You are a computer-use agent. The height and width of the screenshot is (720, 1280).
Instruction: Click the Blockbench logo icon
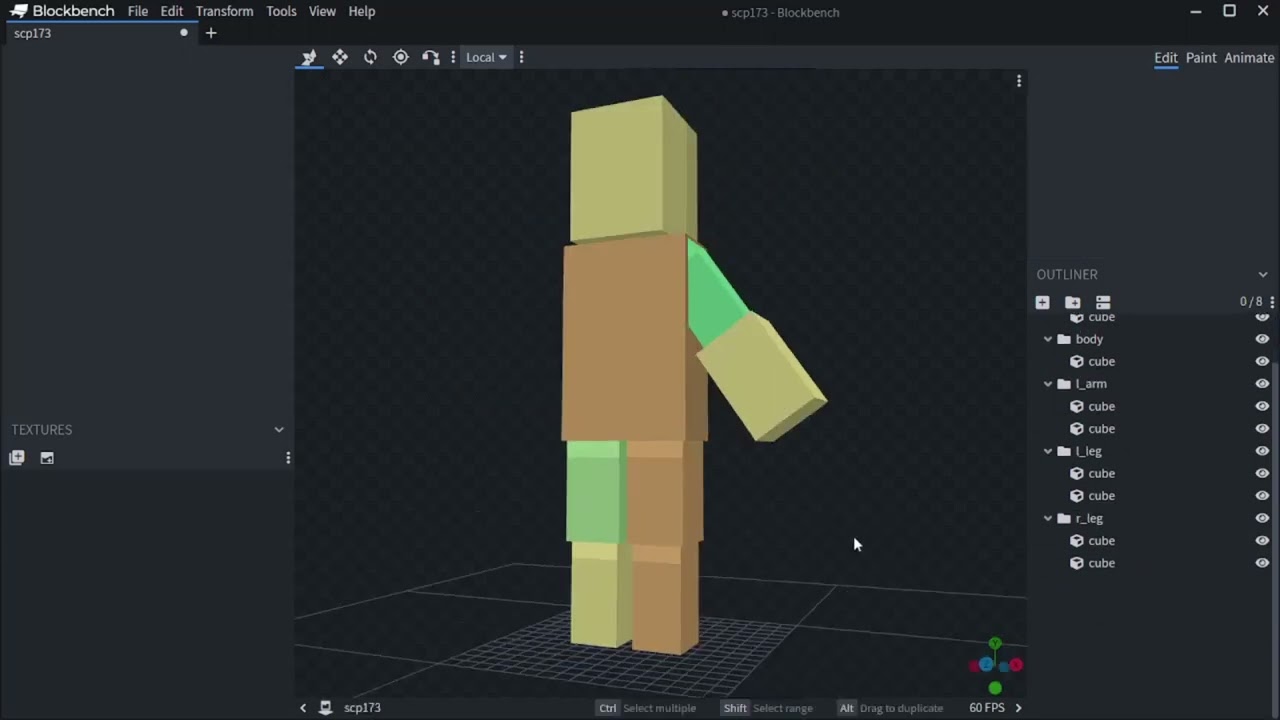coord(18,11)
